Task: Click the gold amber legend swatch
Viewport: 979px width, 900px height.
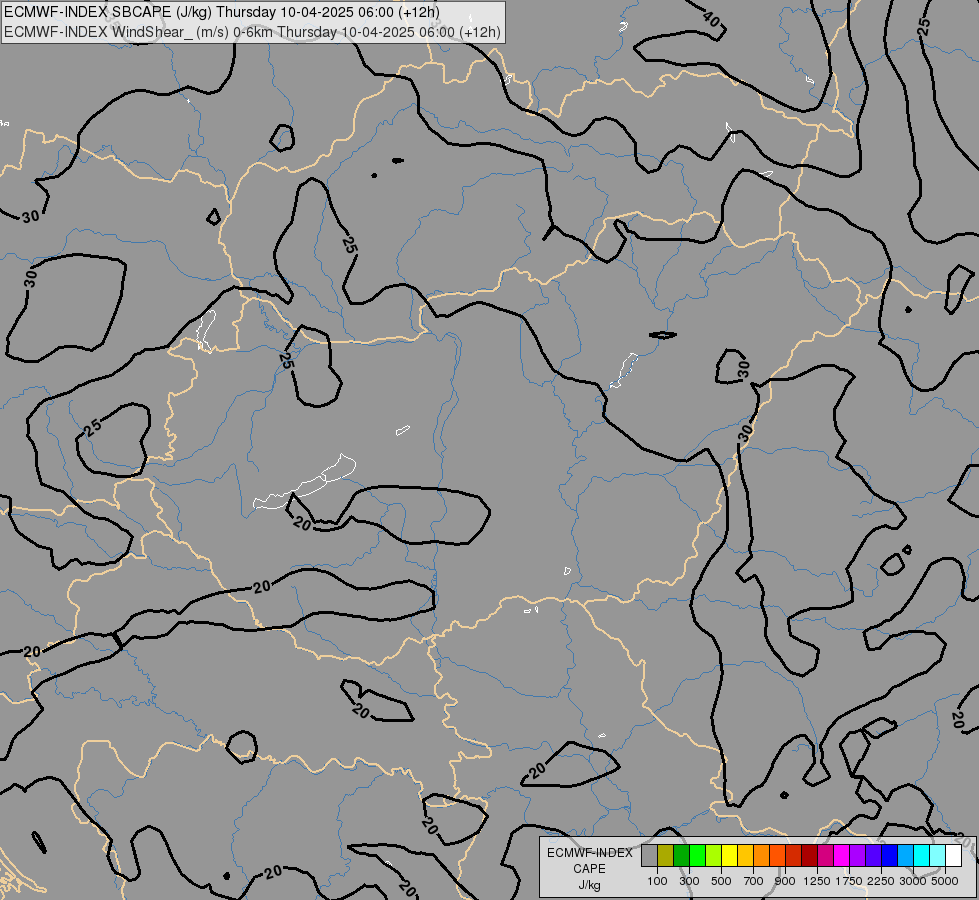Action: tap(745, 856)
